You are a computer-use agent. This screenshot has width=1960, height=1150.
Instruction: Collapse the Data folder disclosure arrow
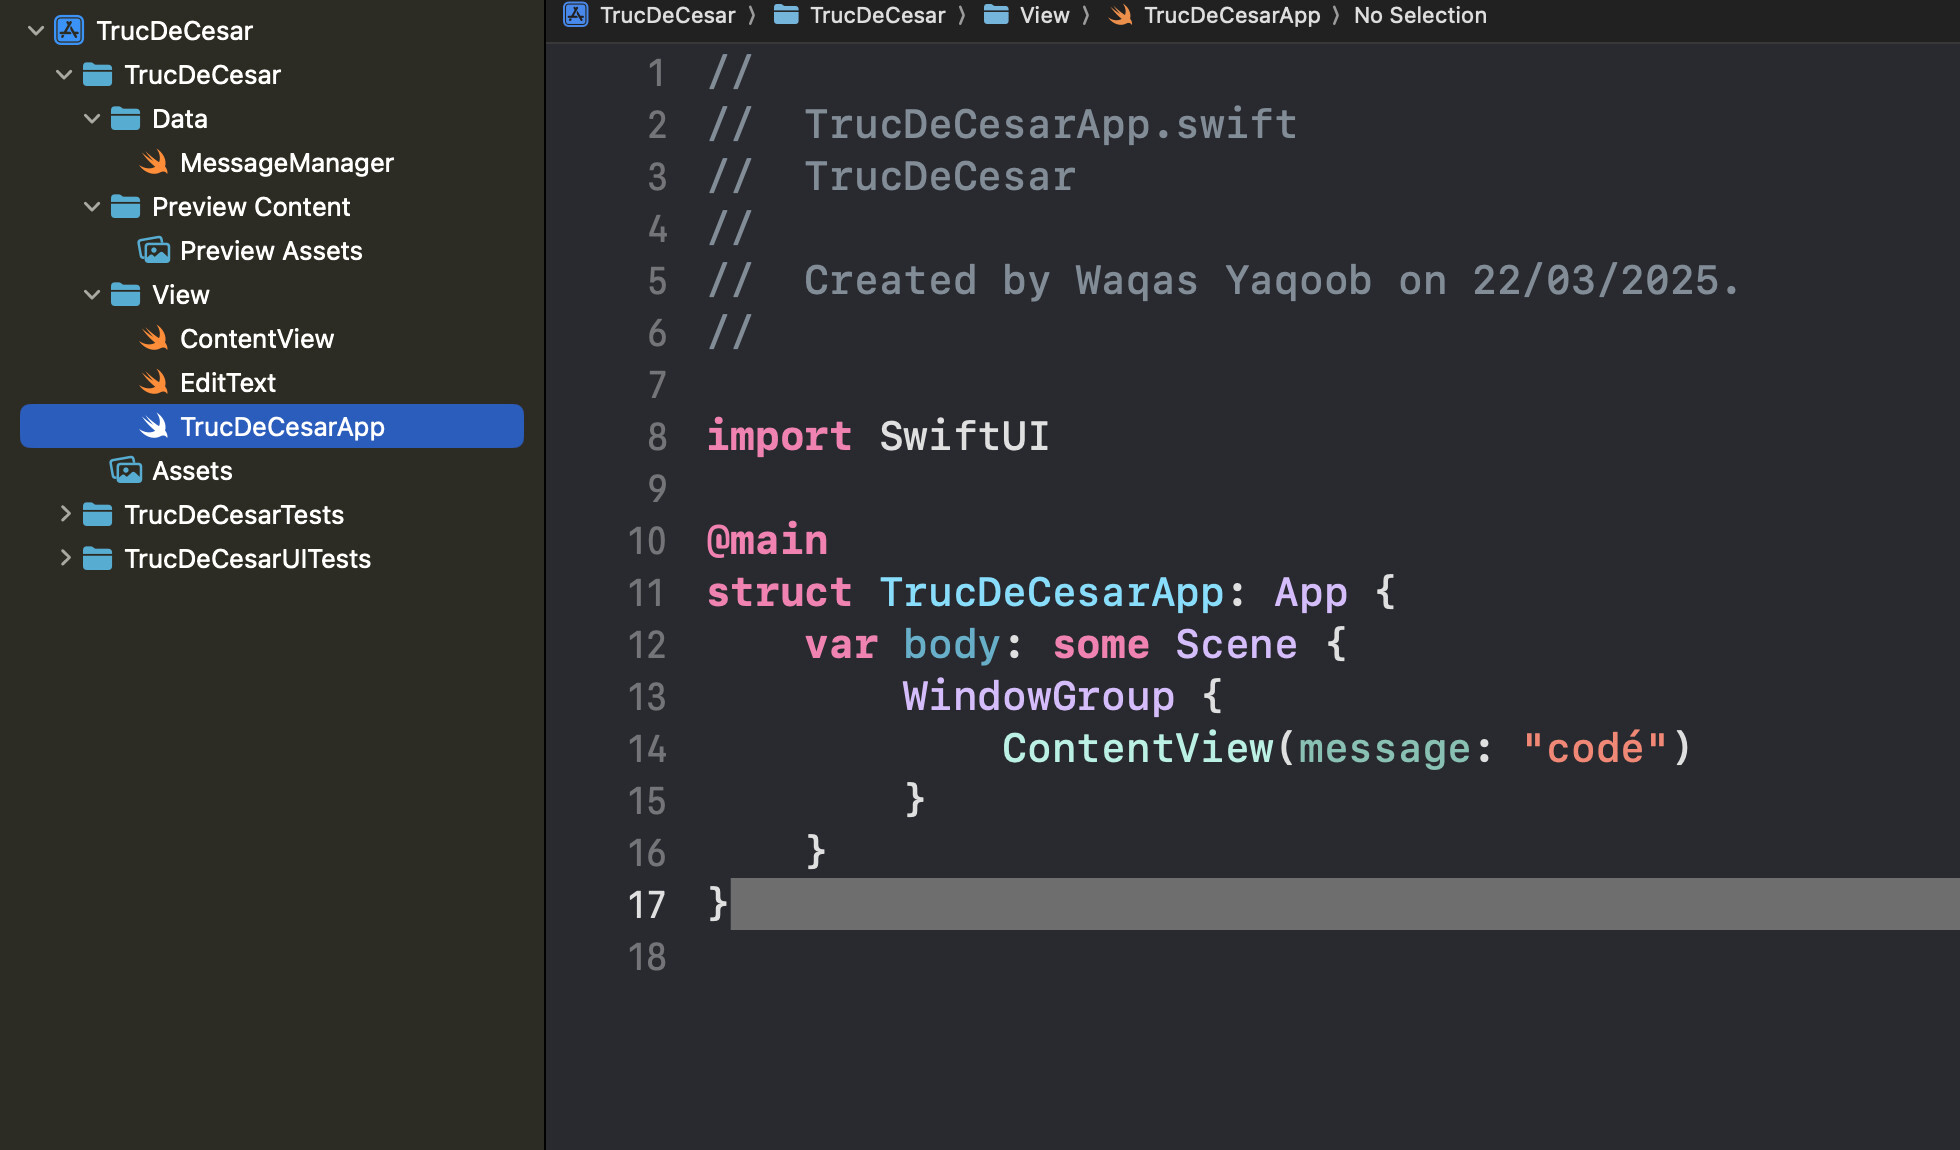[92, 118]
